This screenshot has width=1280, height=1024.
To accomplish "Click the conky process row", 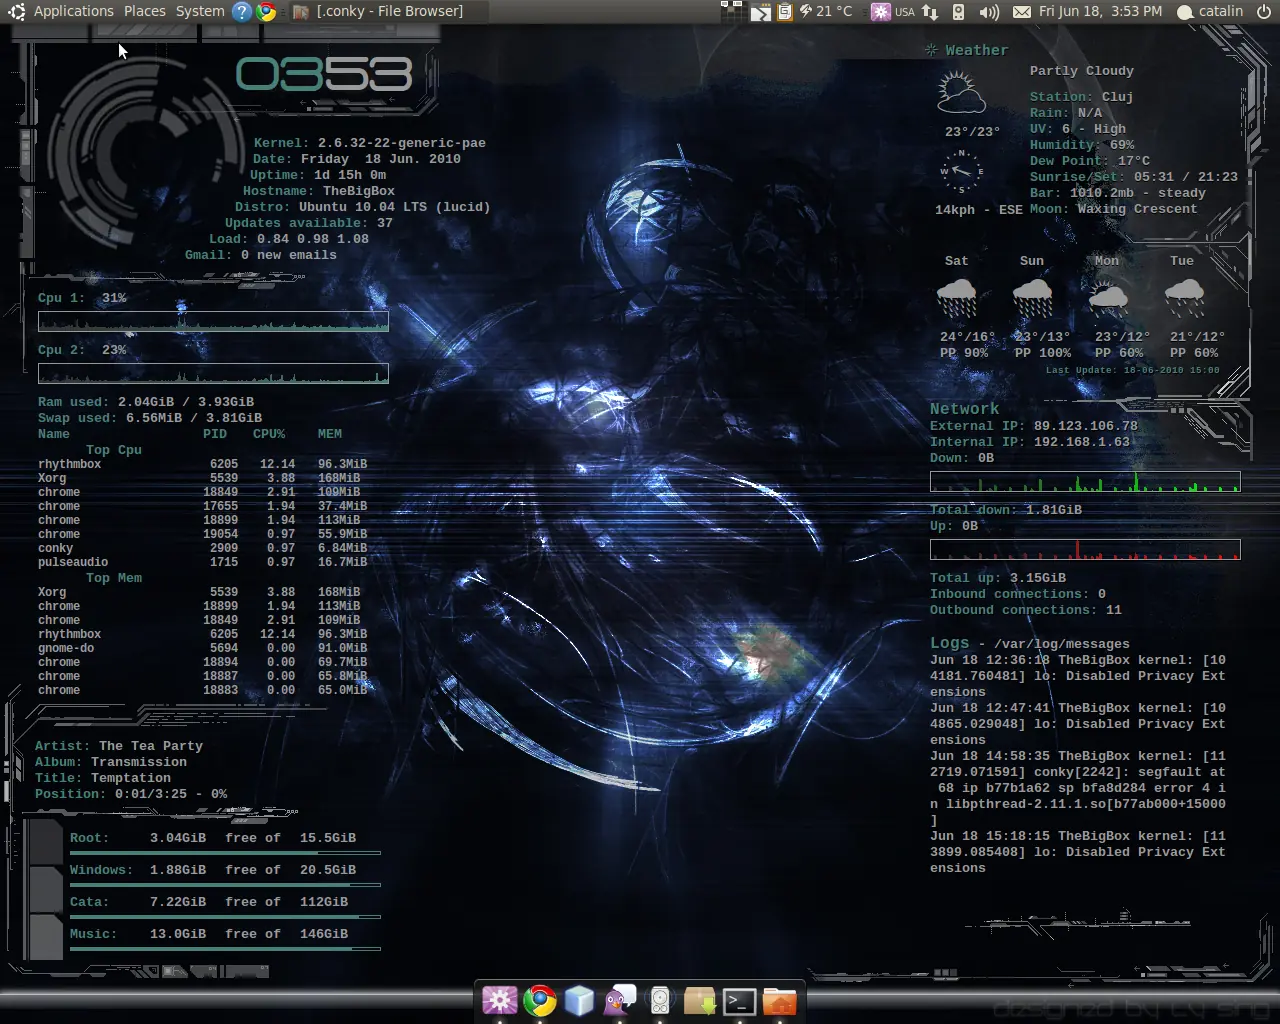I will pyautogui.click(x=203, y=548).
